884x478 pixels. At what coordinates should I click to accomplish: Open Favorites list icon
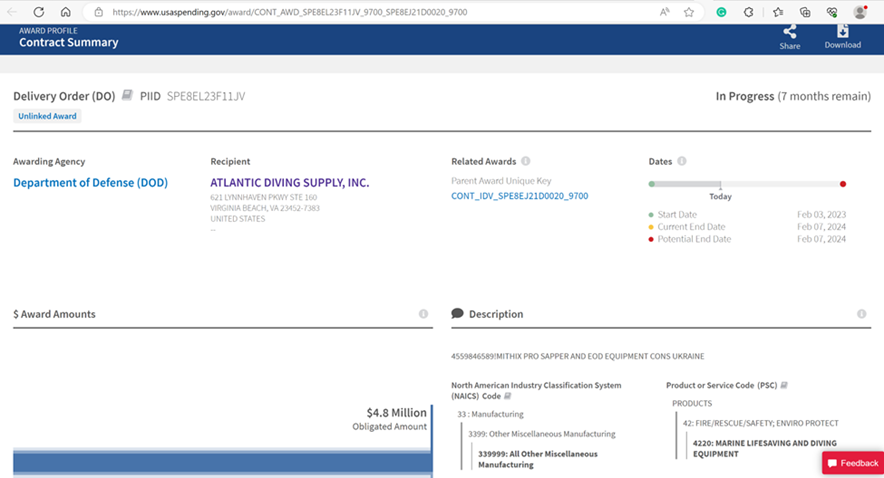point(778,12)
